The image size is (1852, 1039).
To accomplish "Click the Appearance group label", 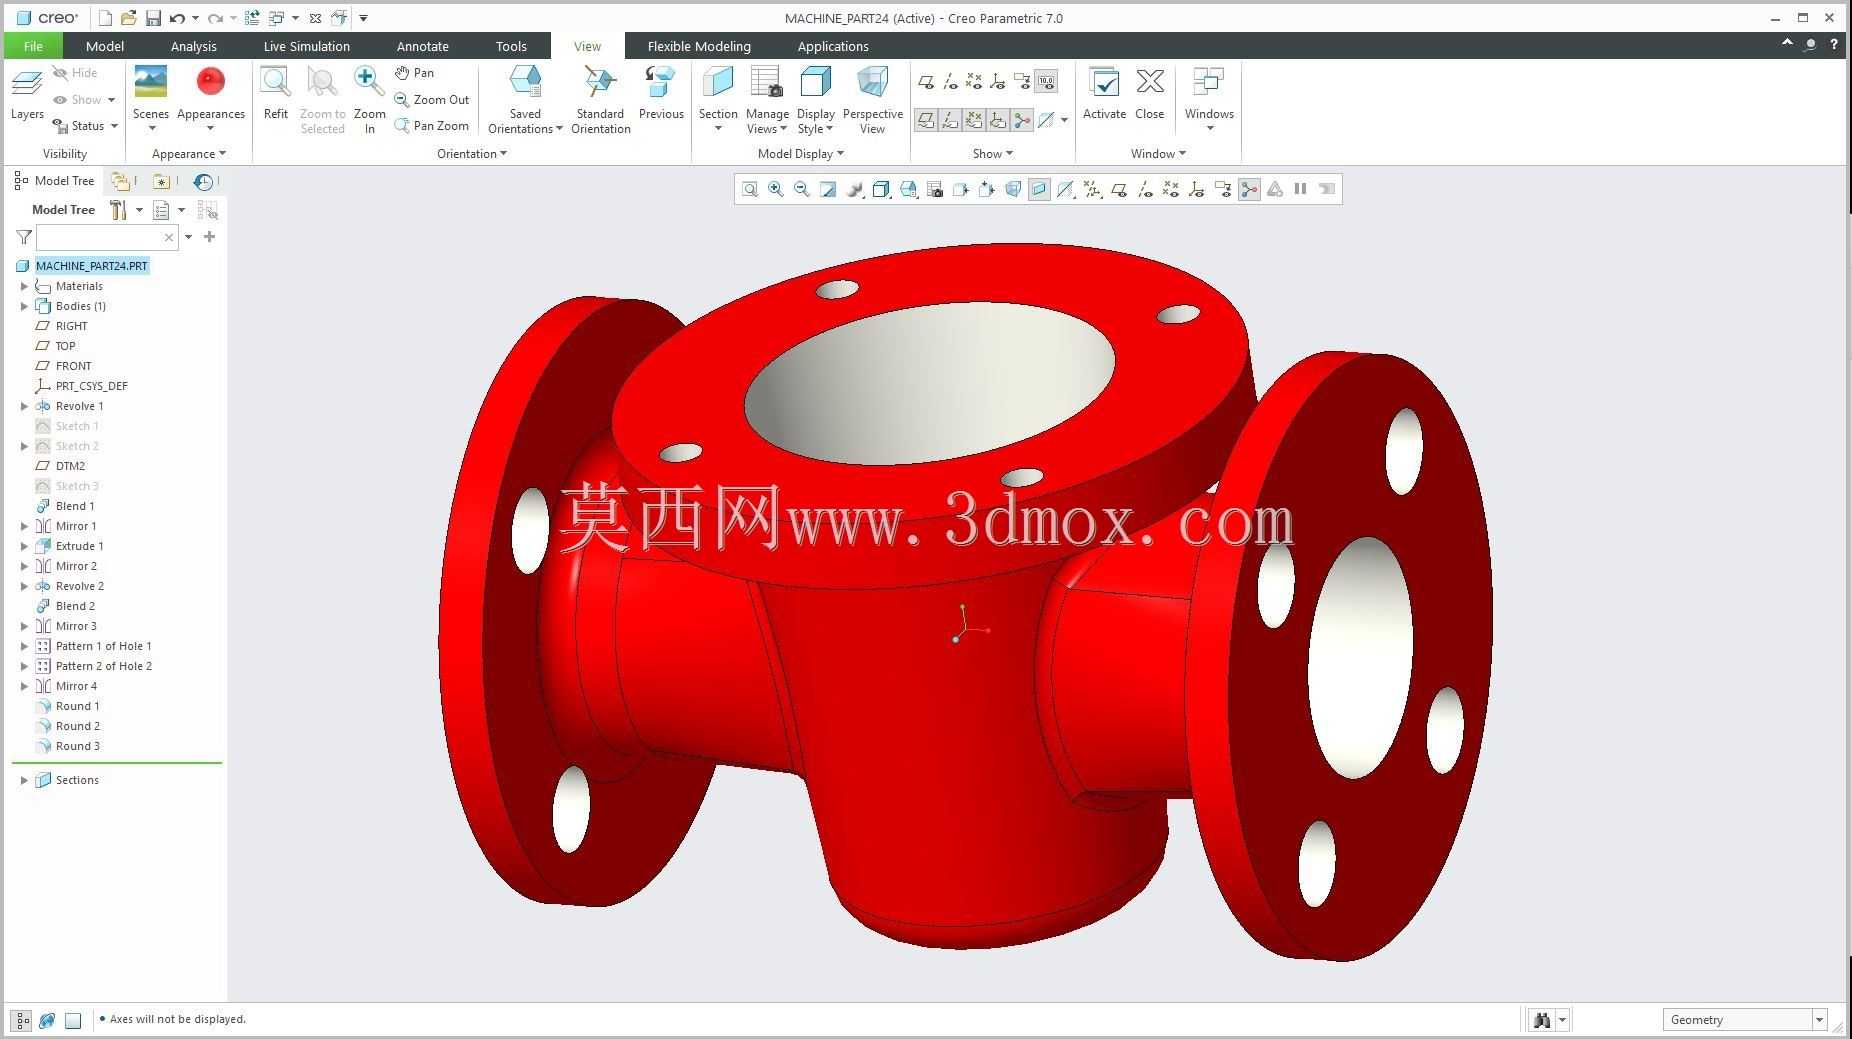I will (x=189, y=154).
